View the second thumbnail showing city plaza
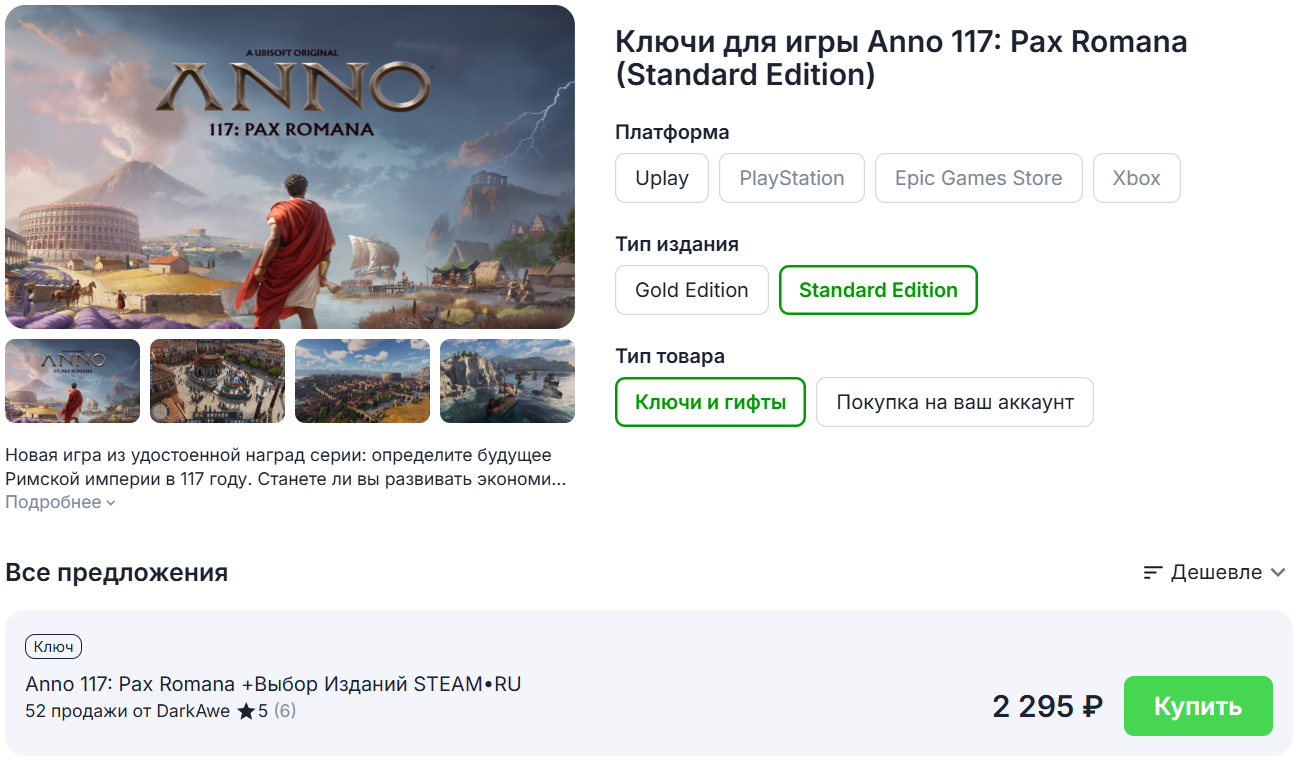The image size is (1300, 762). (x=217, y=381)
